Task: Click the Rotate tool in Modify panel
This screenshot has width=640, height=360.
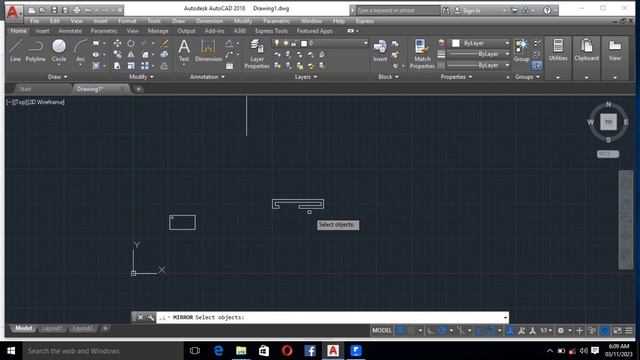Action: click(131, 43)
